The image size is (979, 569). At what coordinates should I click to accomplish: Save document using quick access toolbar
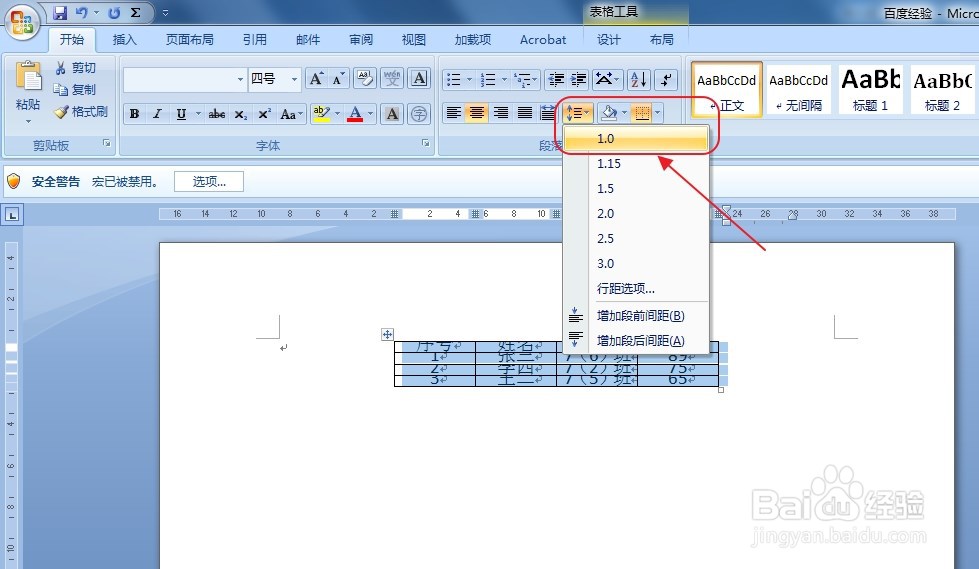pos(59,12)
